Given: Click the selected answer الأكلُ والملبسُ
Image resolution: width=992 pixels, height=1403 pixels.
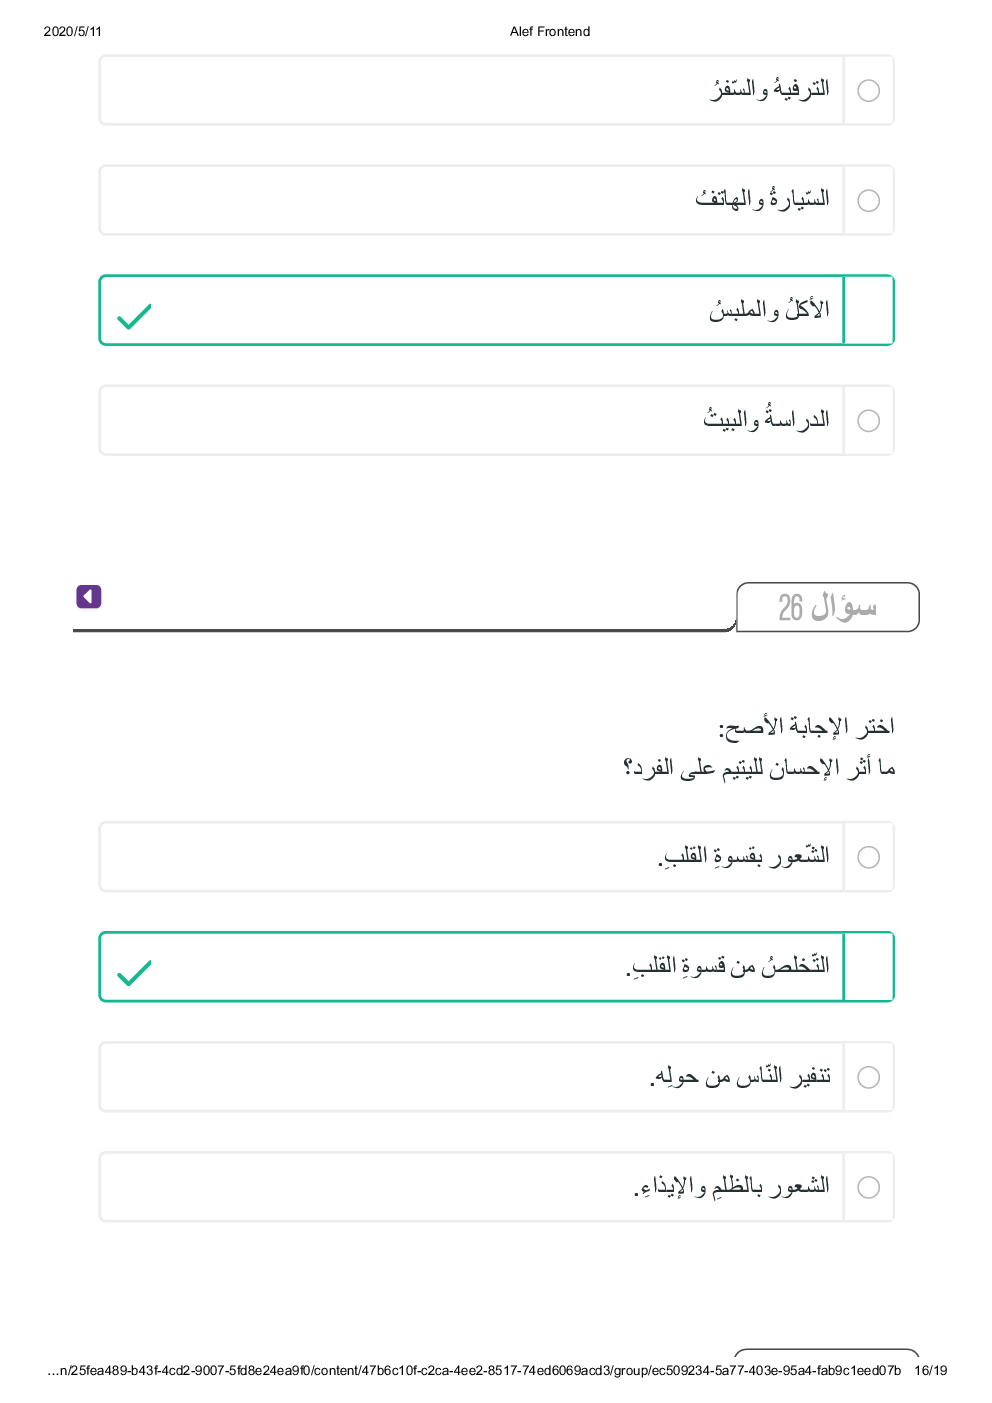Looking at the screenshot, I should (x=769, y=311).
